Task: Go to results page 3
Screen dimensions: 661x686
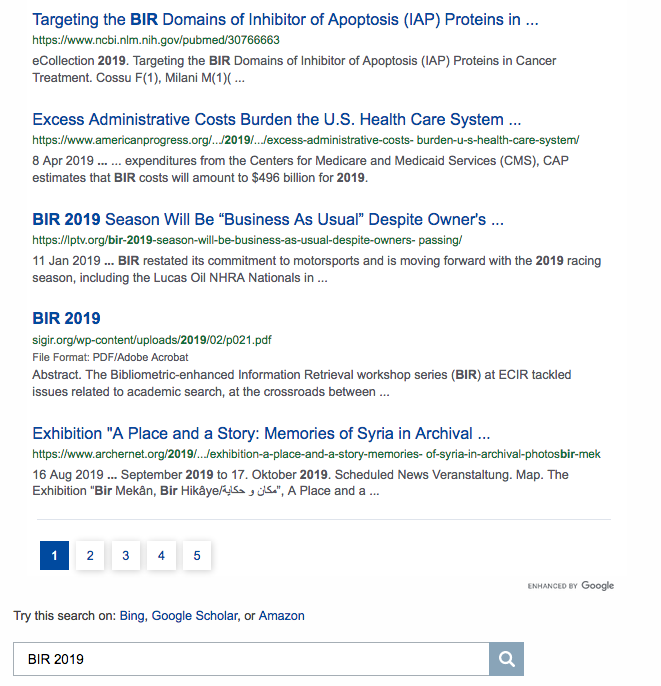Action: coord(126,555)
